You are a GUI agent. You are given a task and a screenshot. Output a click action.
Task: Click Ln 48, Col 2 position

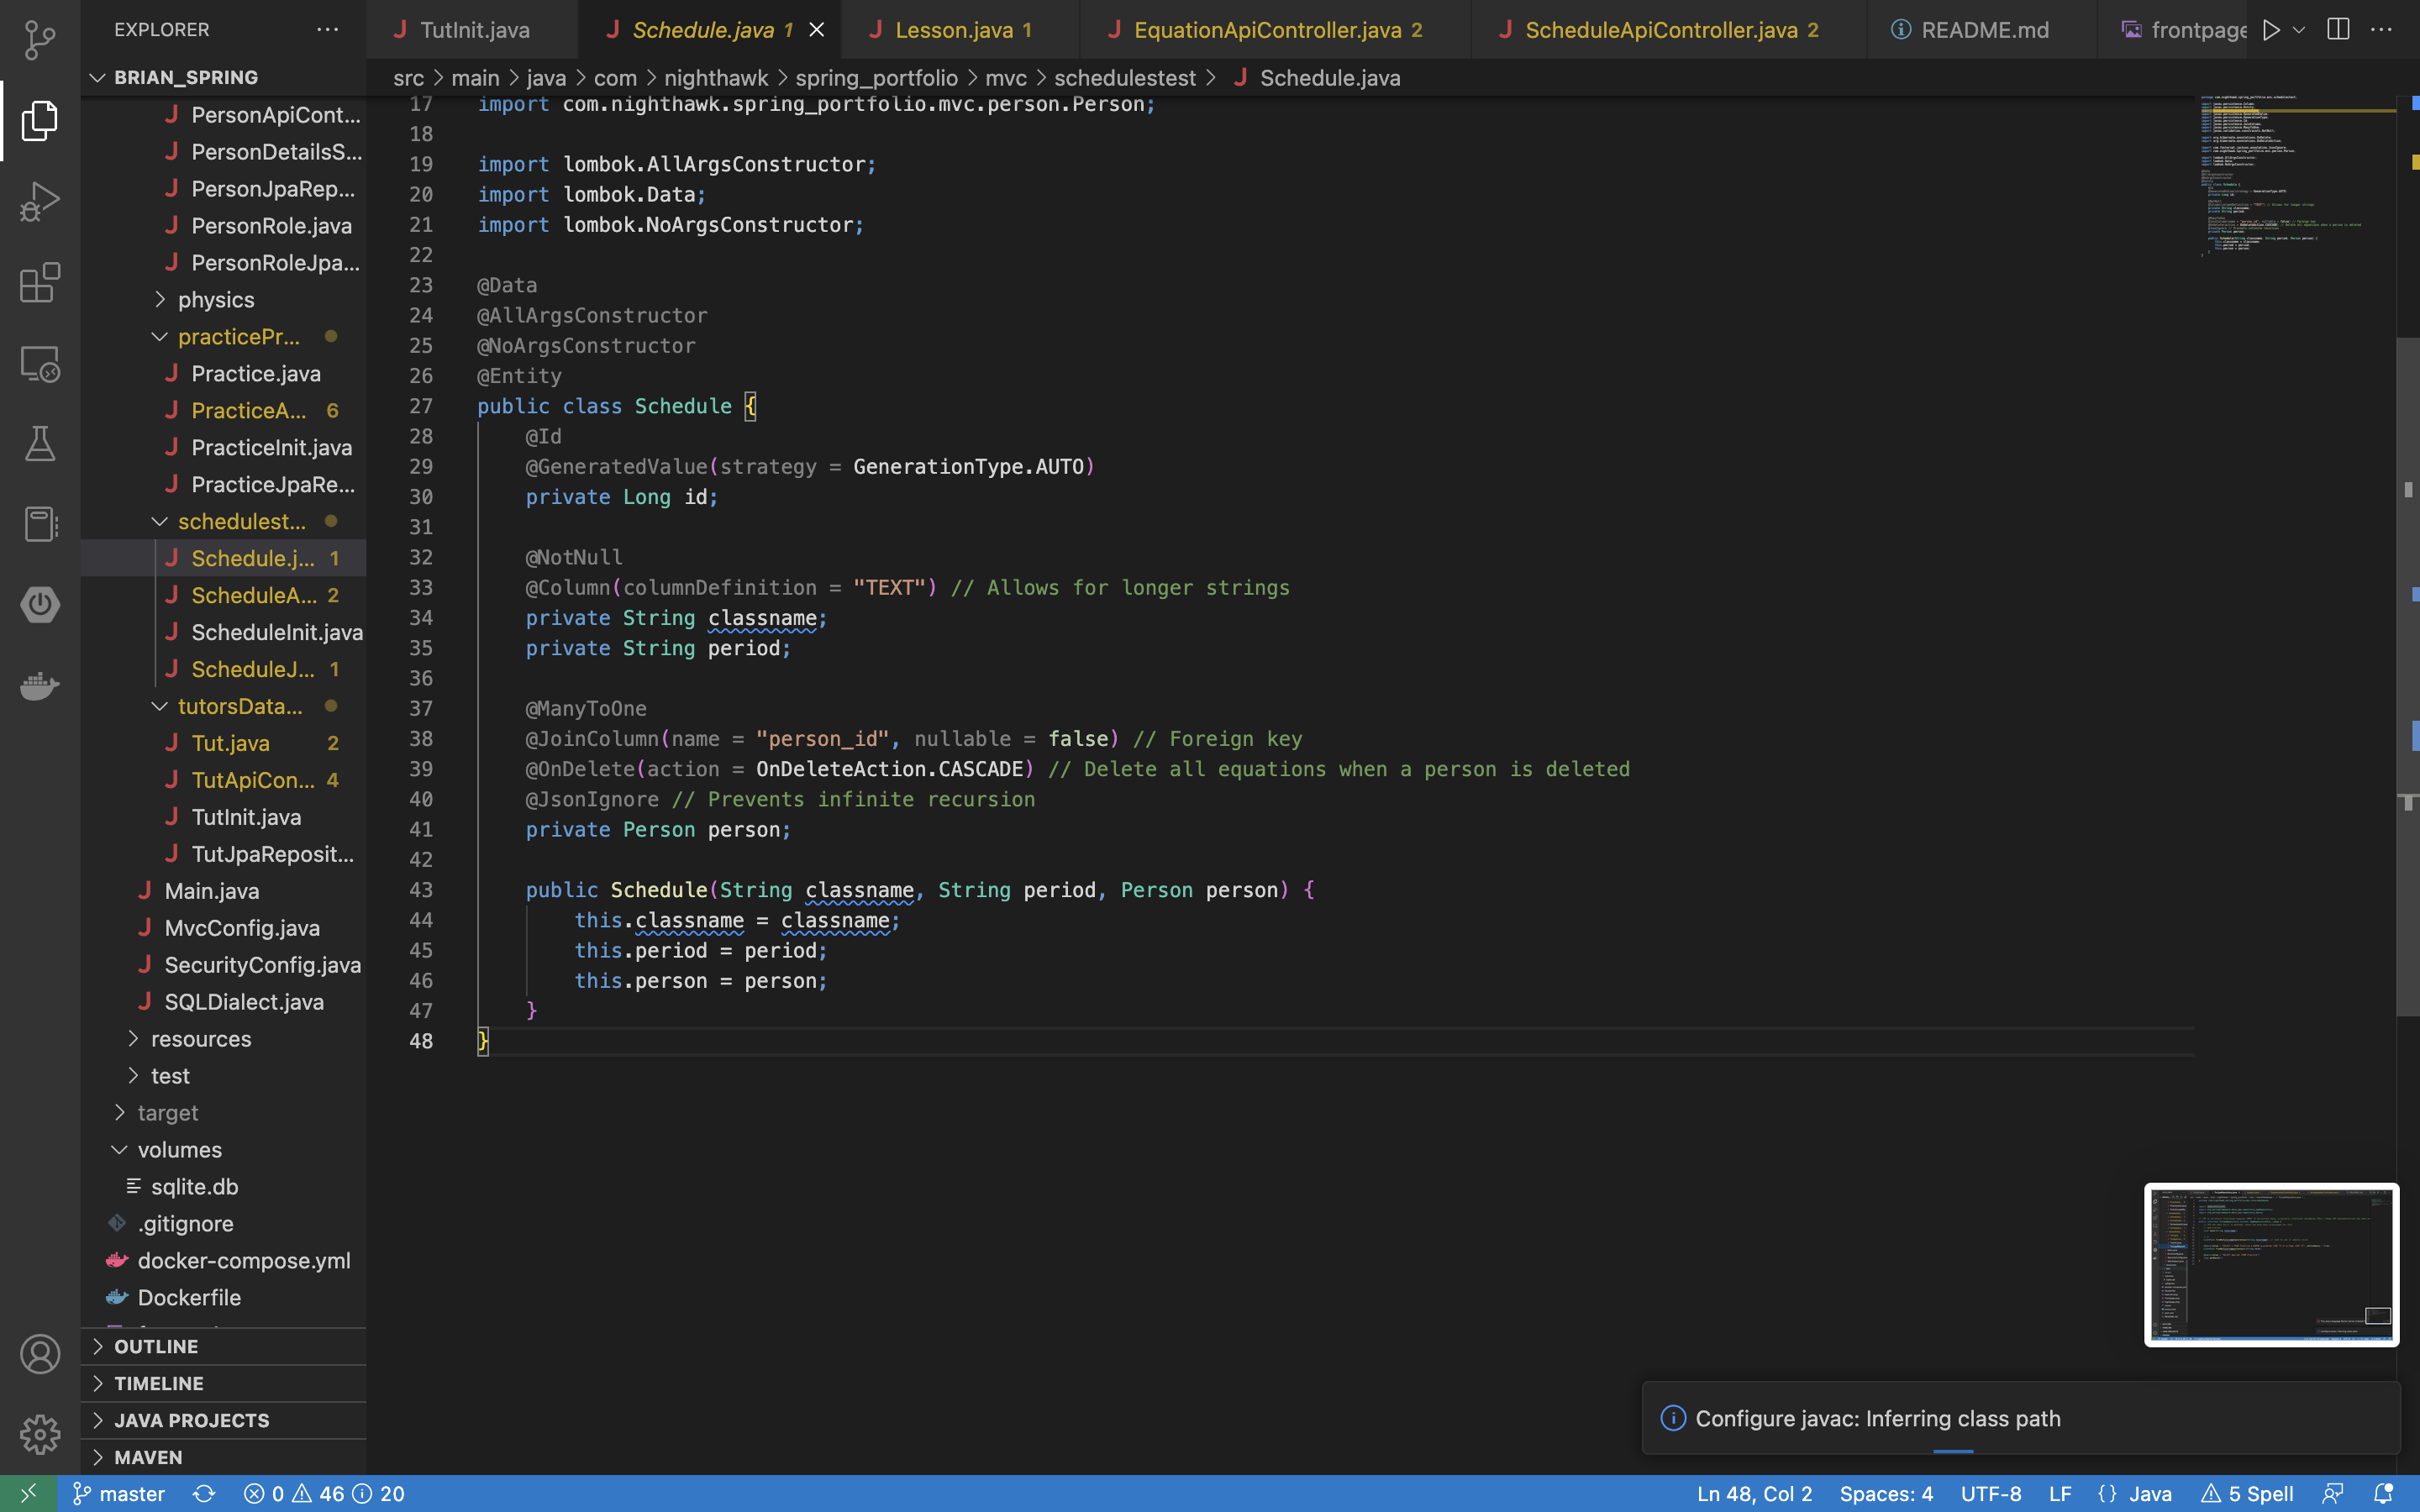(1754, 1493)
